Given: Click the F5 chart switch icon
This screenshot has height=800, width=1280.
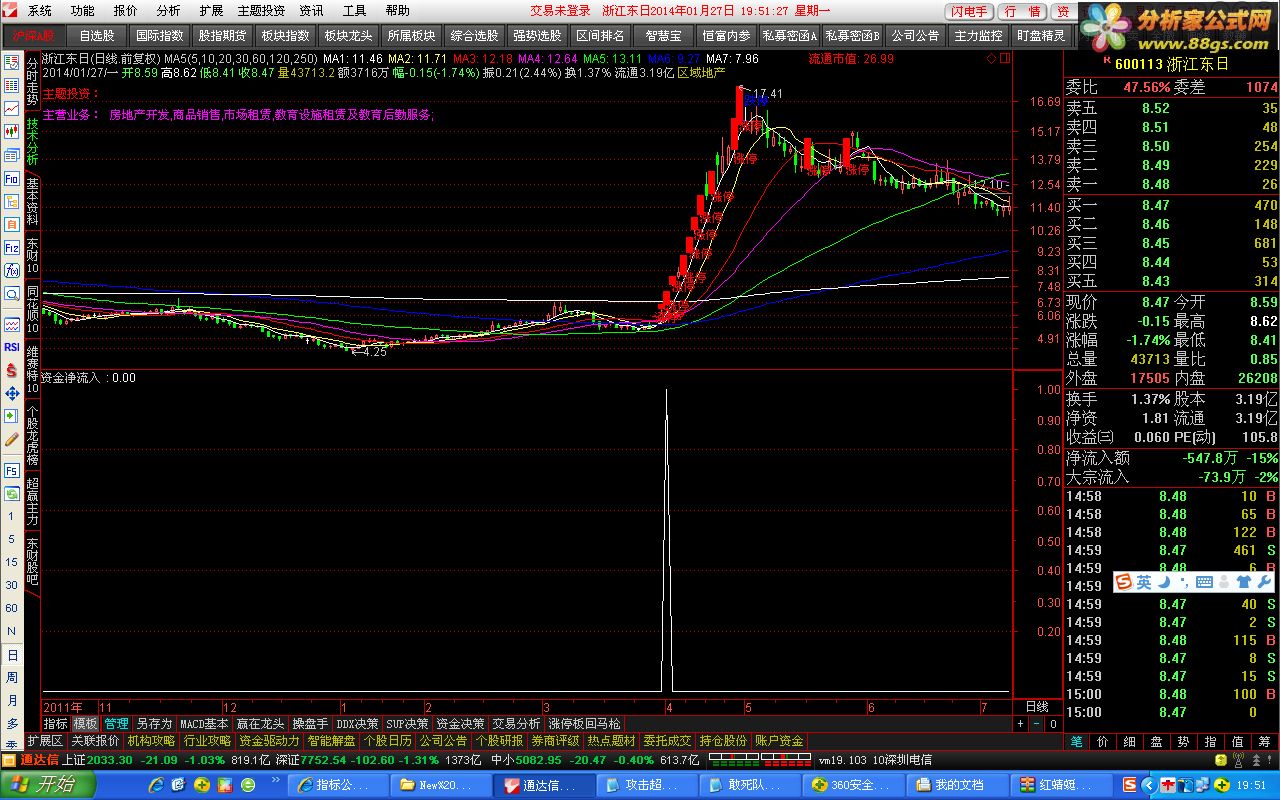Looking at the screenshot, I should [12, 470].
